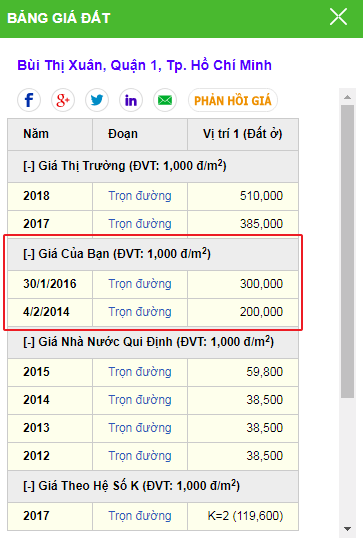Click the 59,800 price value
Image resolution: width=363 pixels, height=544 pixels.
[x=264, y=372]
